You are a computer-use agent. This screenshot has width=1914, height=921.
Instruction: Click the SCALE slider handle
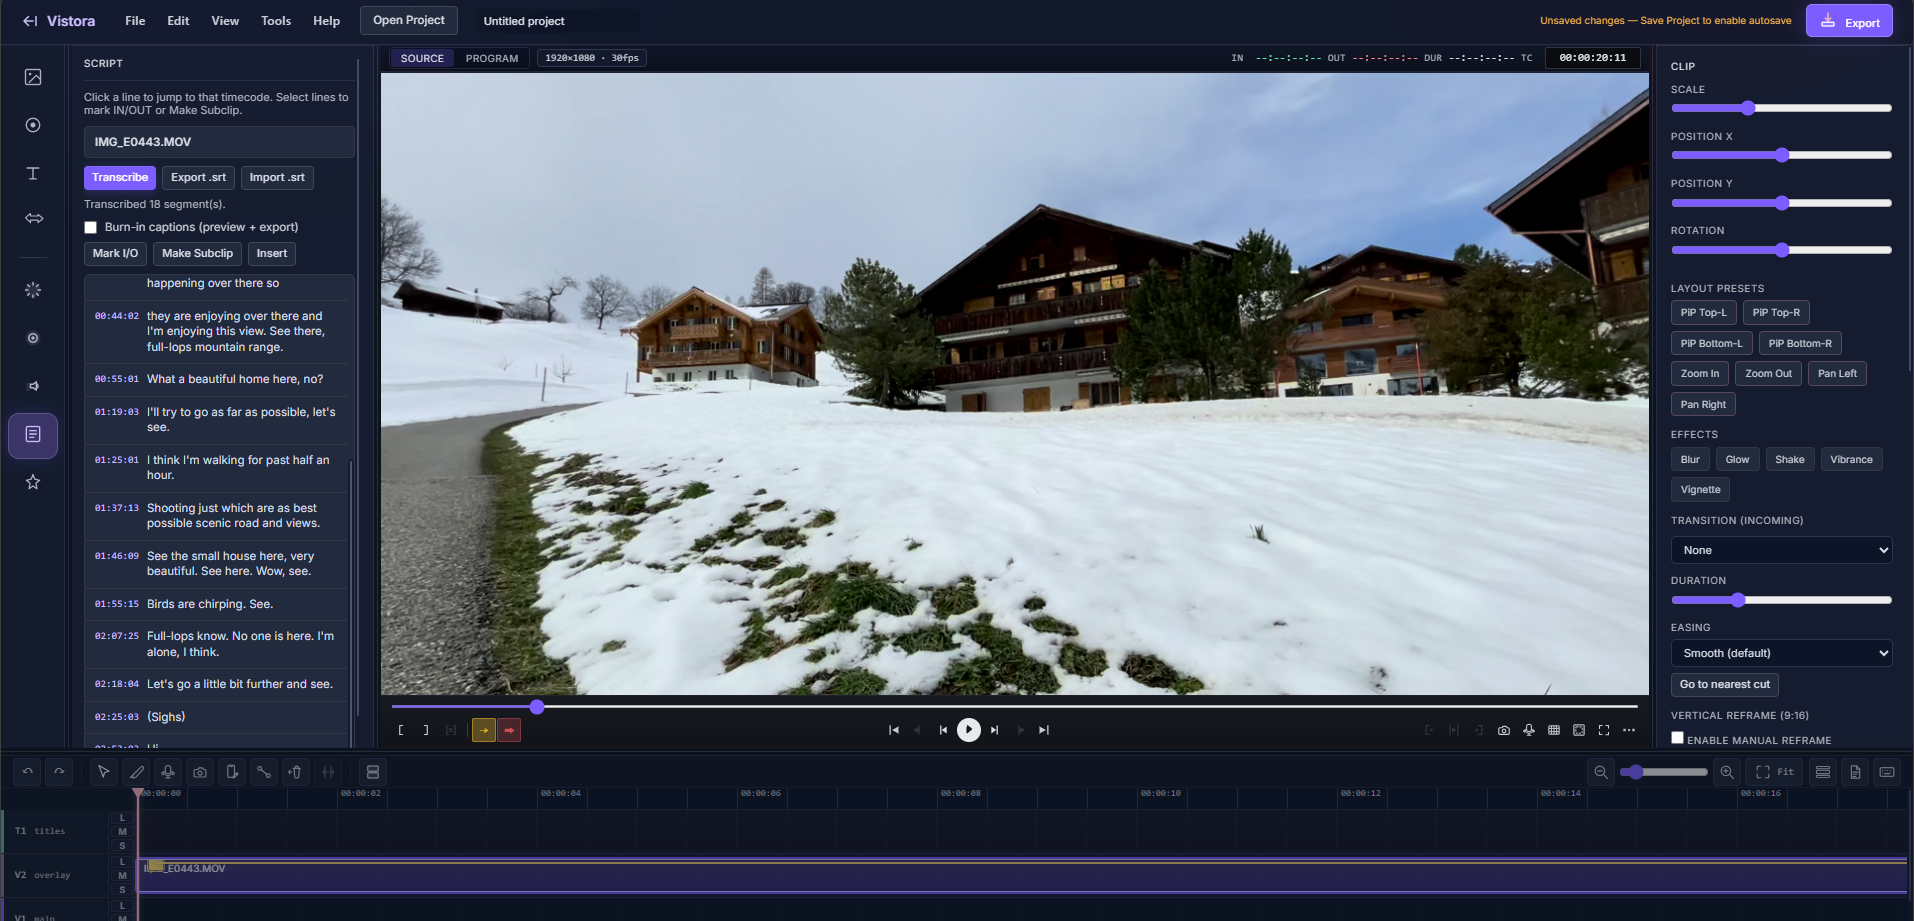coord(1748,108)
